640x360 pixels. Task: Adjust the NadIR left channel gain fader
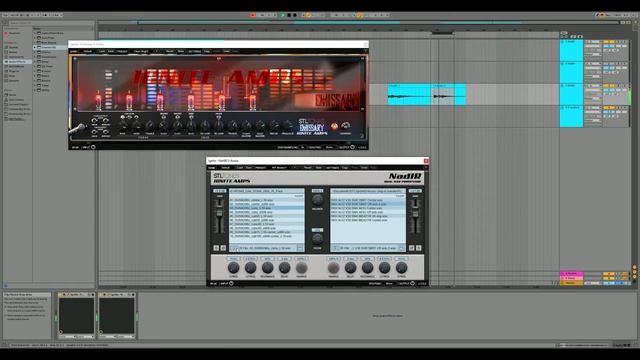click(220, 214)
